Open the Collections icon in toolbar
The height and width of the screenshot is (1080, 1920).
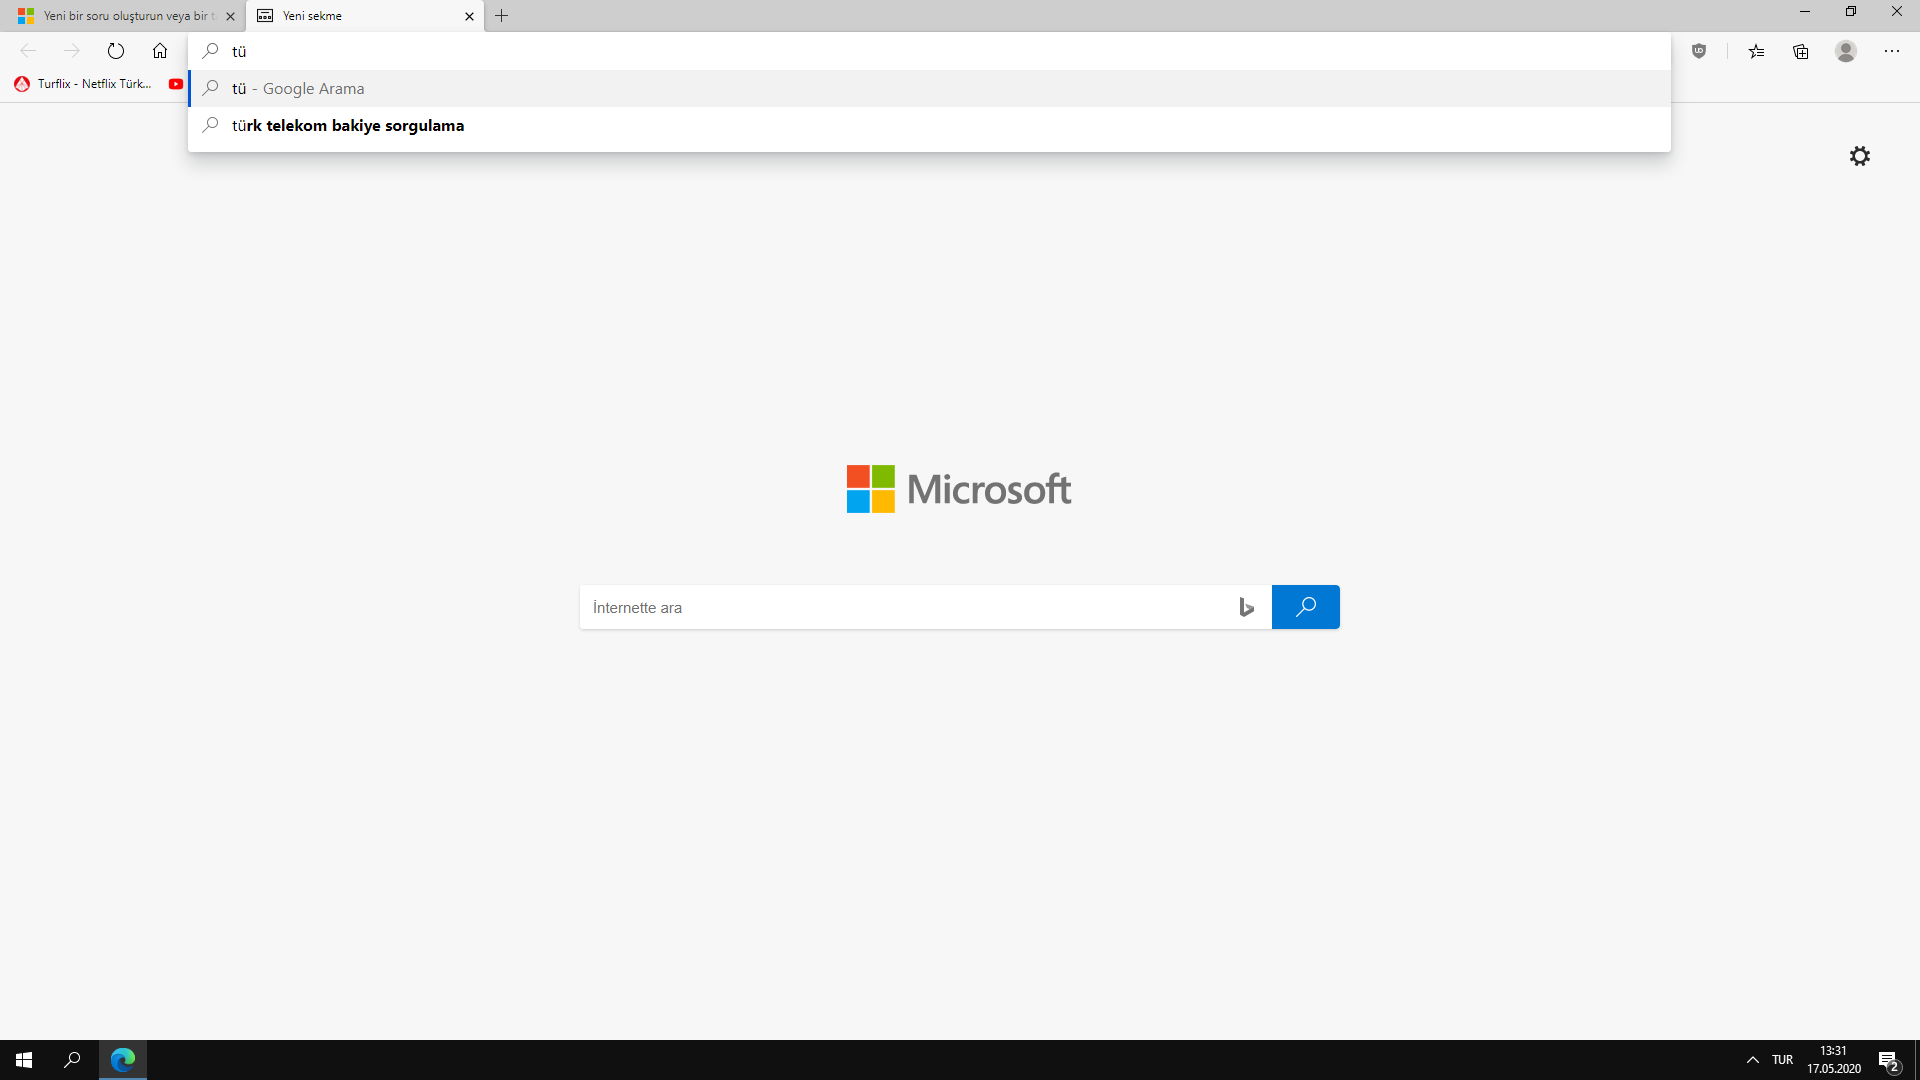(1801, 51)
